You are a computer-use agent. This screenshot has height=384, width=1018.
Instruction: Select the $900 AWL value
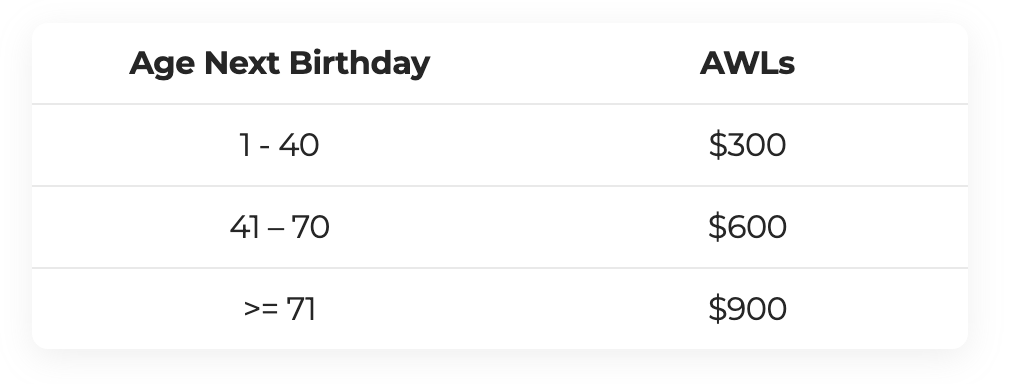click(x=747, y=309)
